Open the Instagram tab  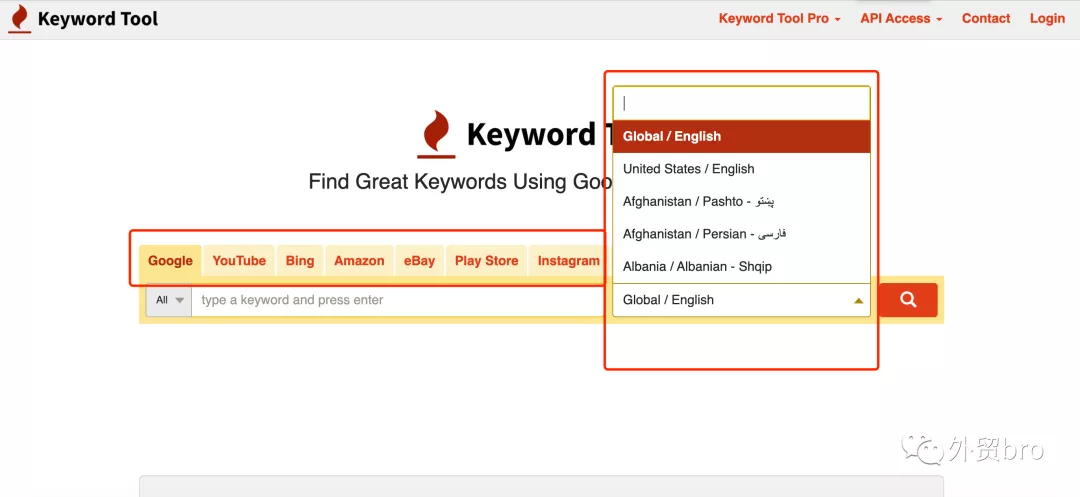coord(568,261)
